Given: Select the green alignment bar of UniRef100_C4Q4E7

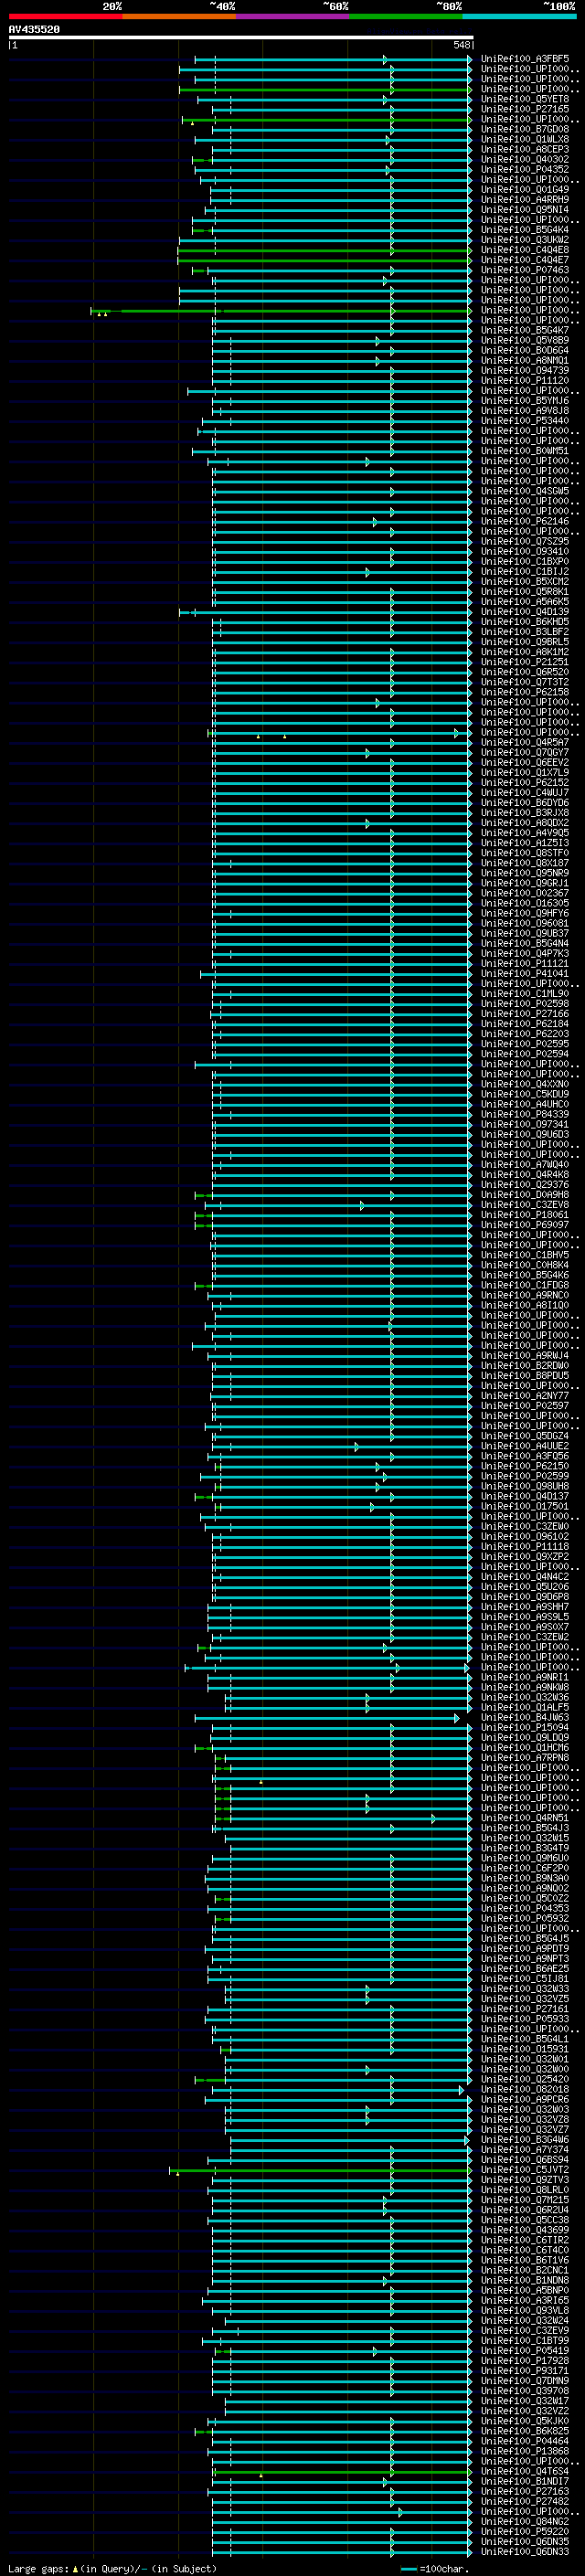Looking at the screenshot, I should (324, 260).
